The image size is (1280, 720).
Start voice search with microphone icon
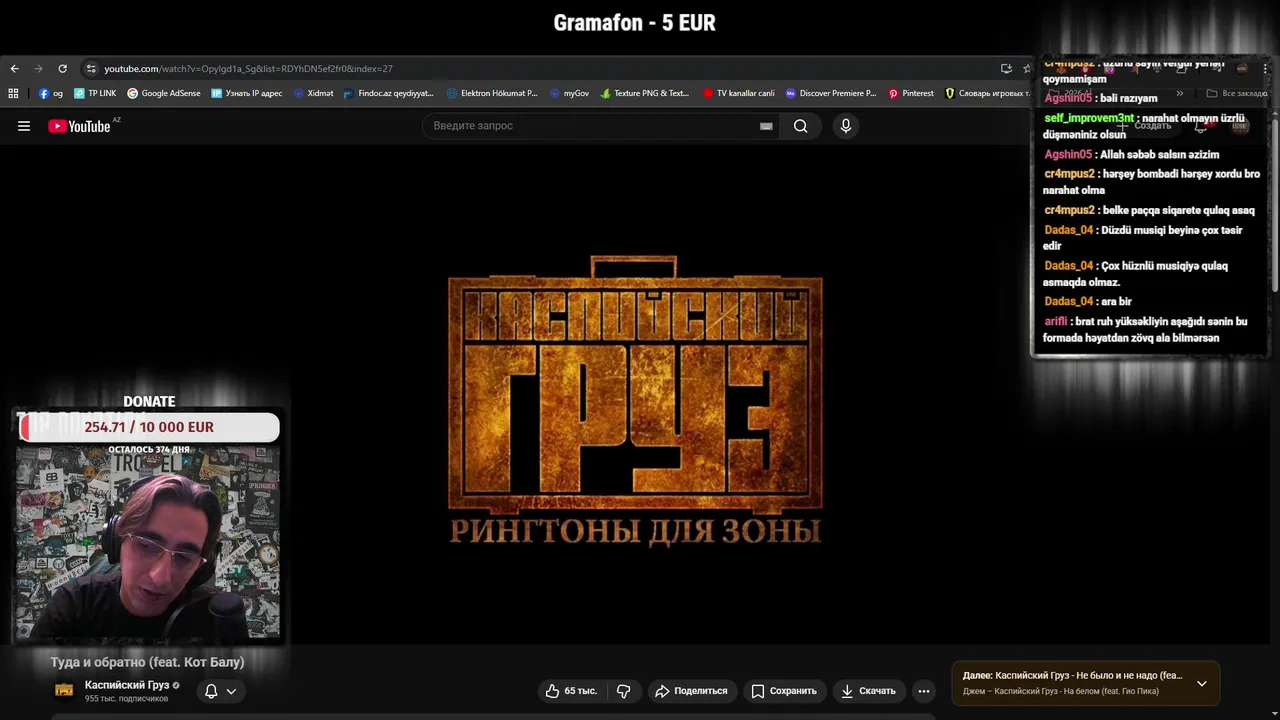click(846, 126)
